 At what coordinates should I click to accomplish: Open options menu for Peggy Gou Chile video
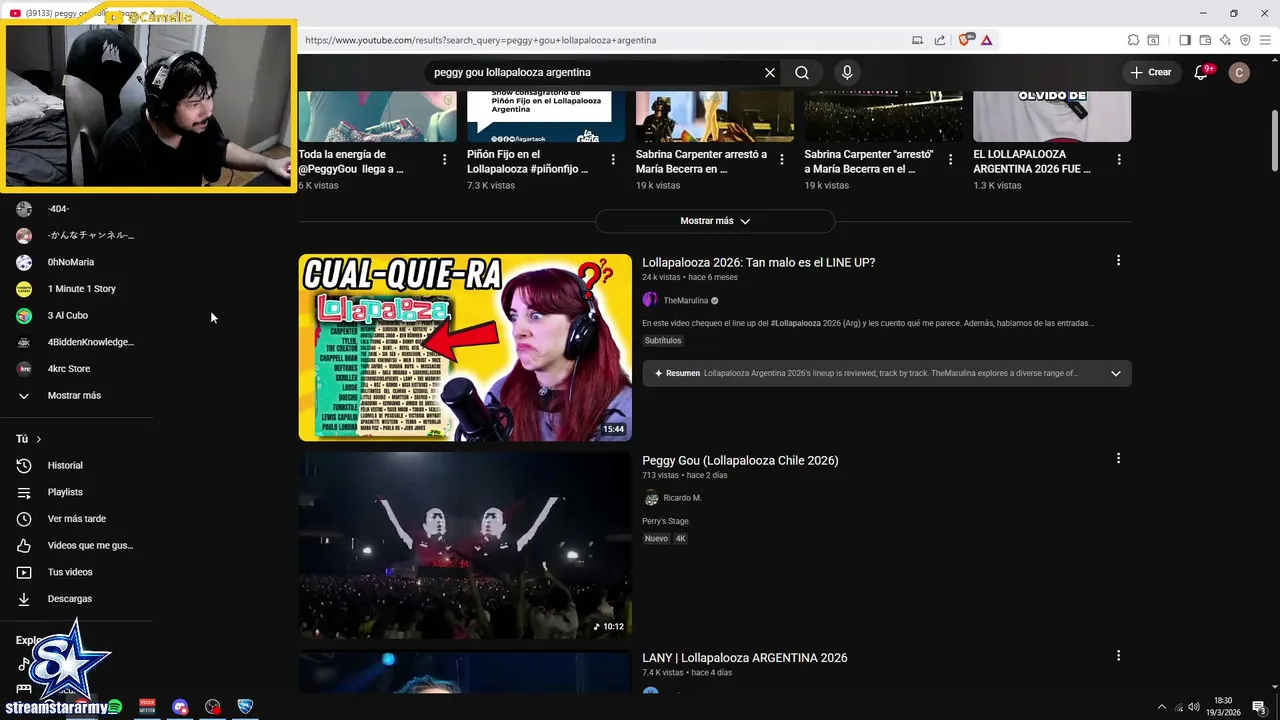pyautogui.click(x=1118, y=458)
